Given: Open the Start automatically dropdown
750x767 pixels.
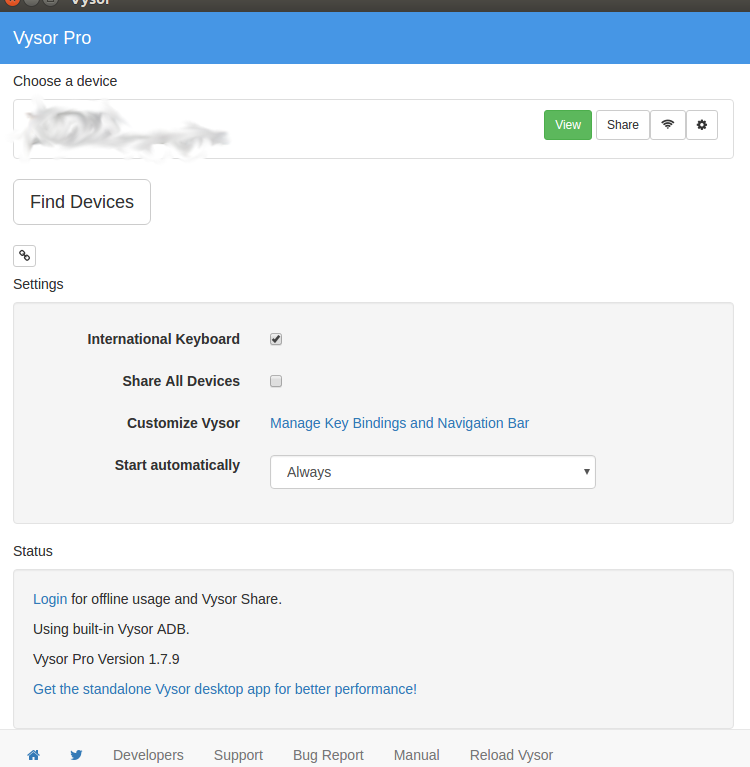Looking at the screenshot, I should tap(432, 472).
